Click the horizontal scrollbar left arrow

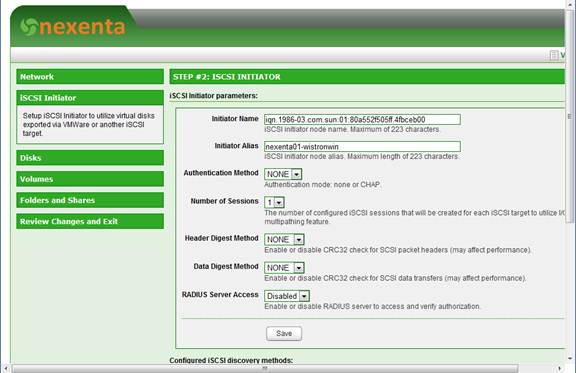coord(5,368)
